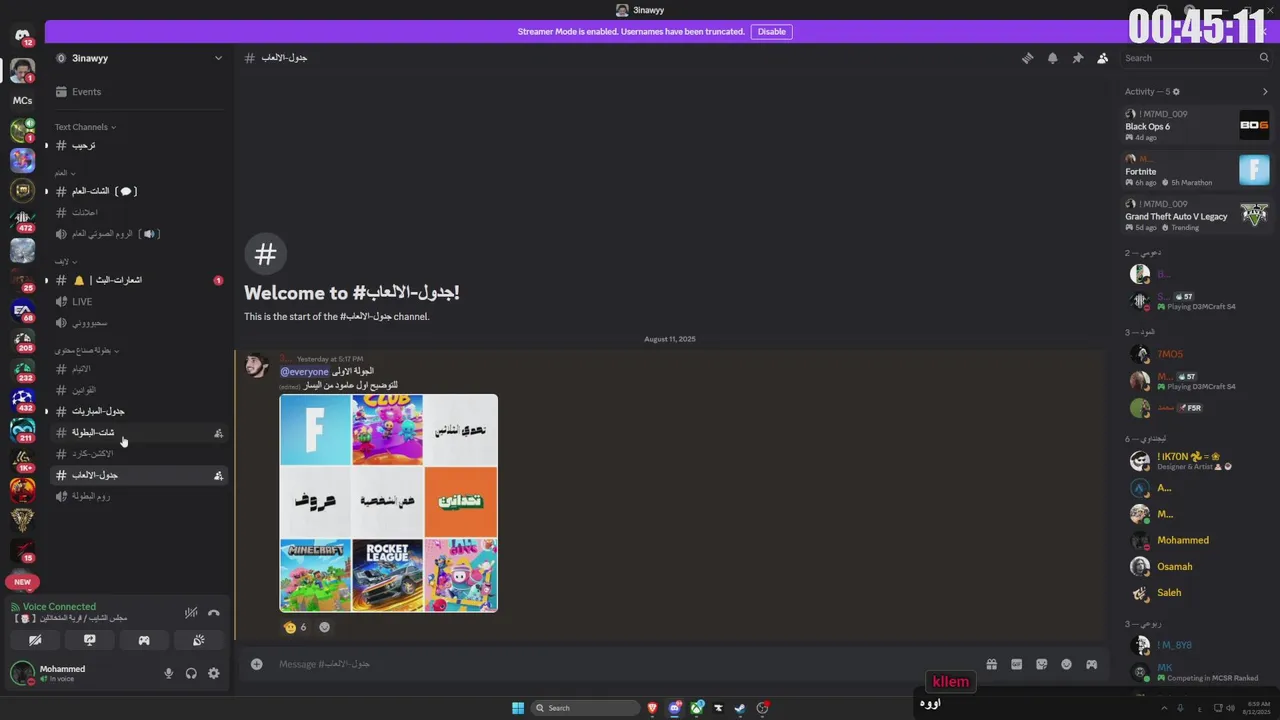Open Grand Theft Auto V Legacy activity
This screenshot has width=1280, height=720.
coord(1196,216)
